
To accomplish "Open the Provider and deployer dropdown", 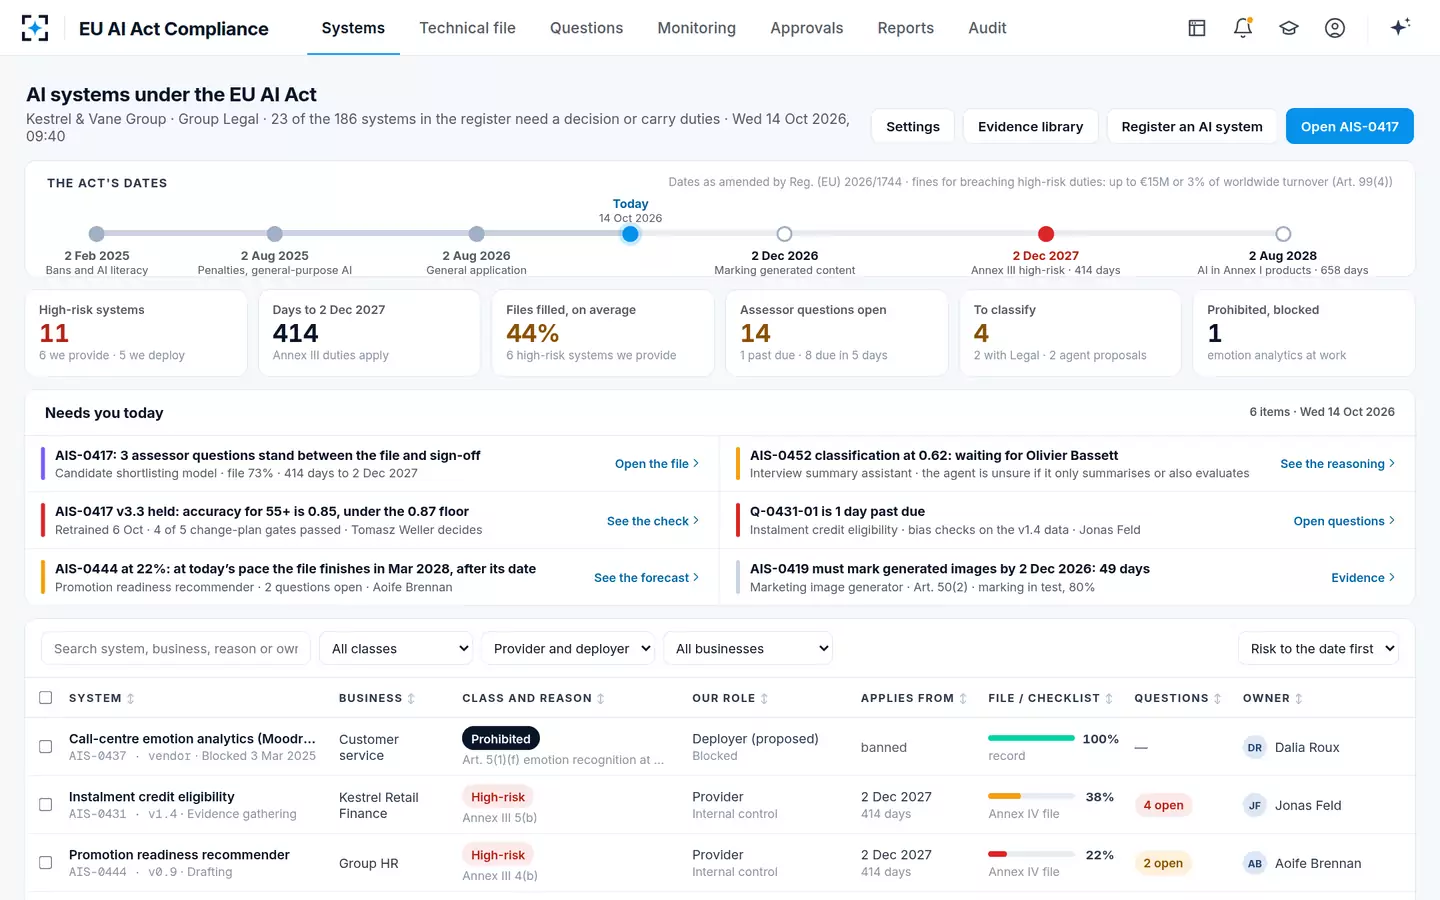I will pos(568,649).
